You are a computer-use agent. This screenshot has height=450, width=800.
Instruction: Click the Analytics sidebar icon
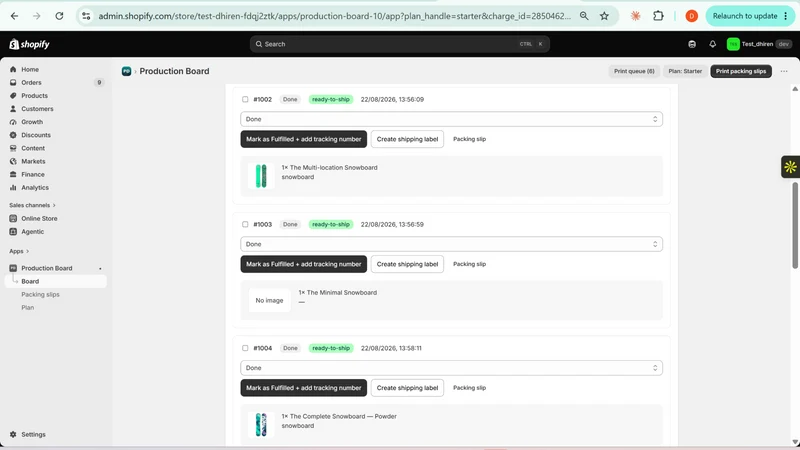pos(13,188)
